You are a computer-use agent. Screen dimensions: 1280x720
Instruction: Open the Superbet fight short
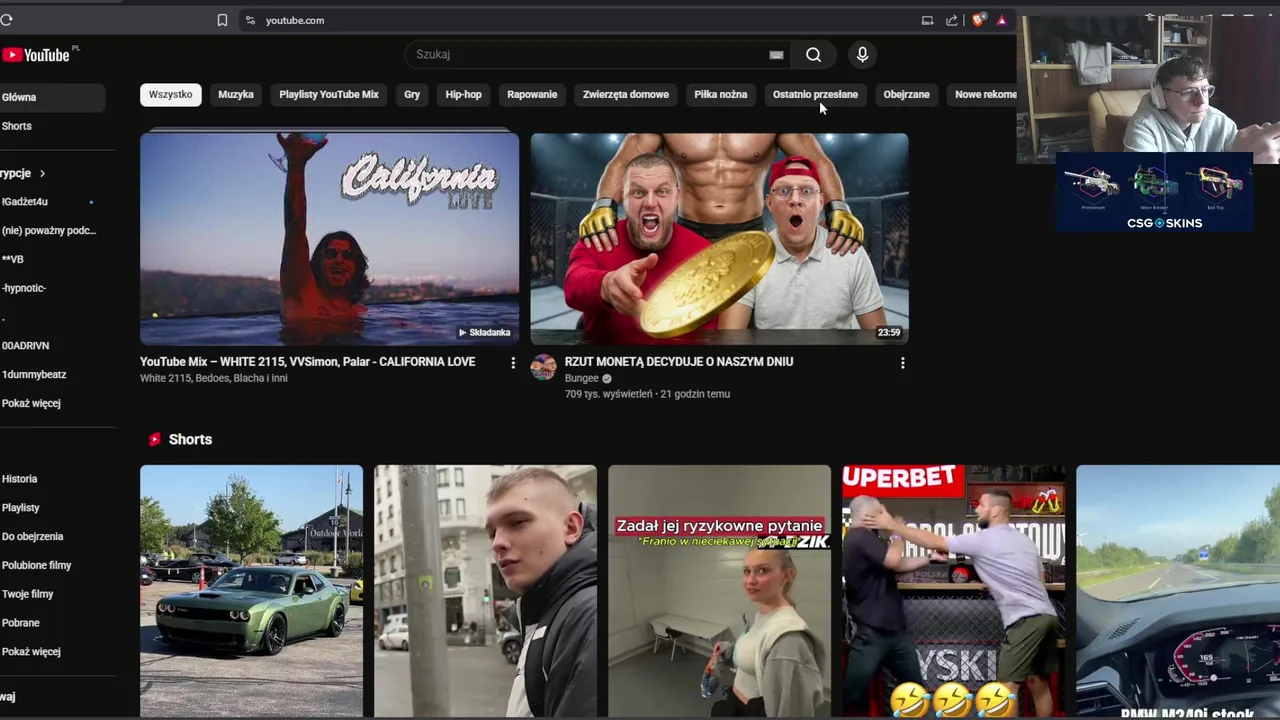[x=953, y=591]
